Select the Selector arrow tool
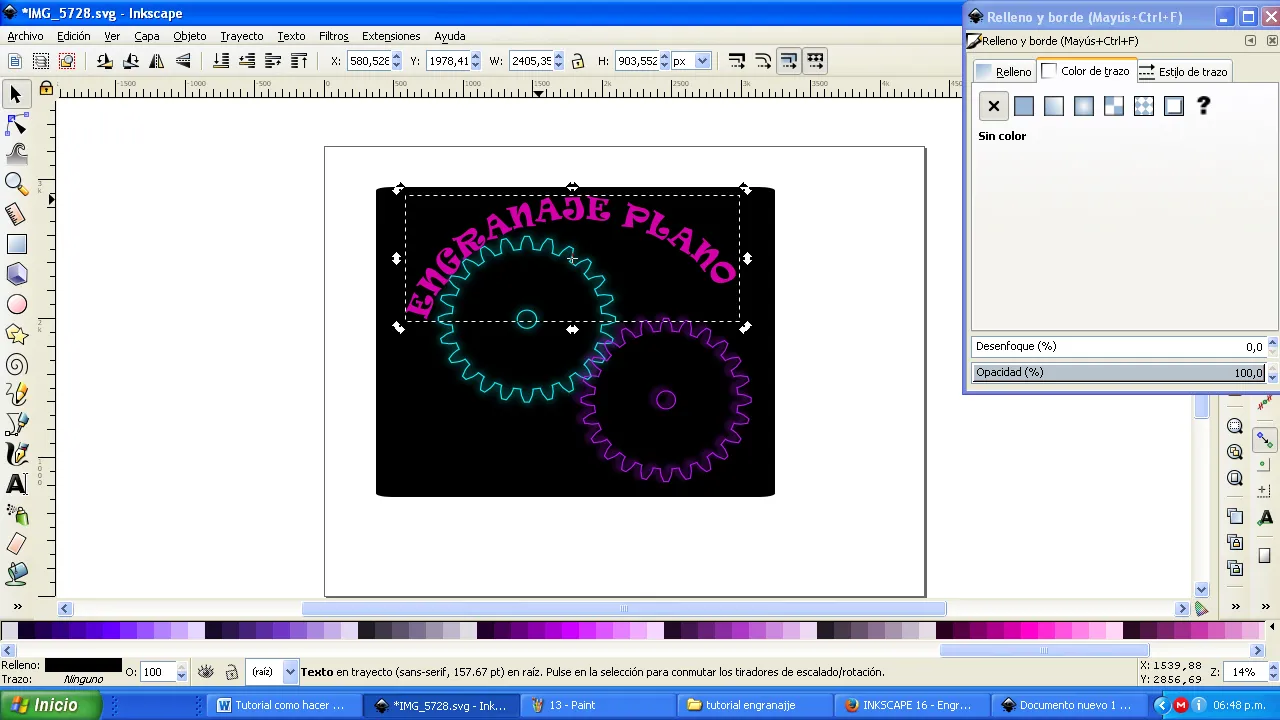Screen dimensions: 1280x720 pyautogui.click(x=16, y=94)
